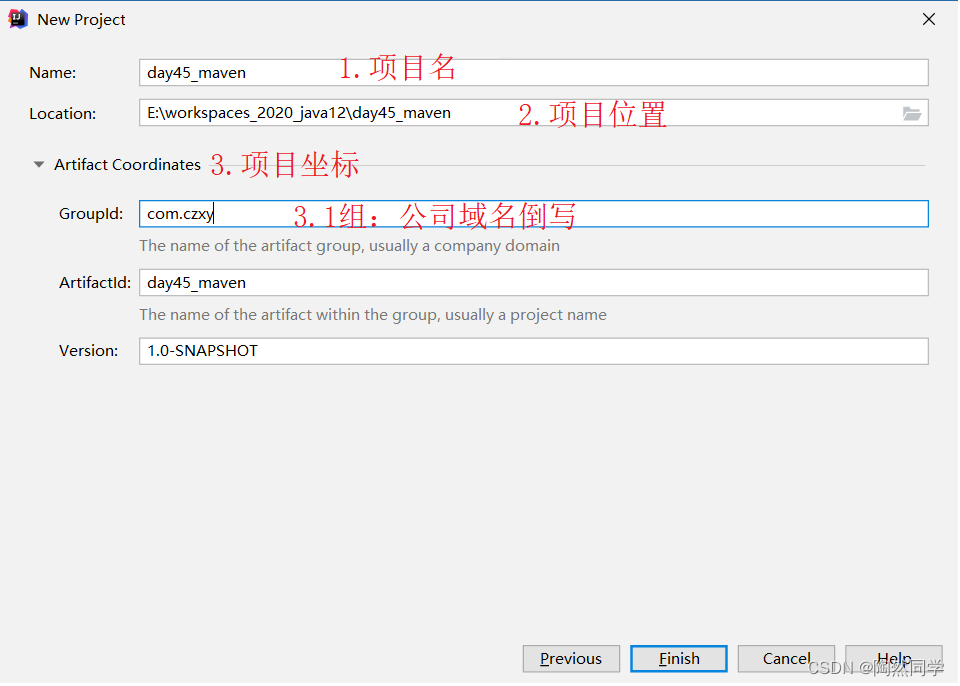Click the Name input field
Viewport: 960px width, 686px height.
tap(533, 73)
